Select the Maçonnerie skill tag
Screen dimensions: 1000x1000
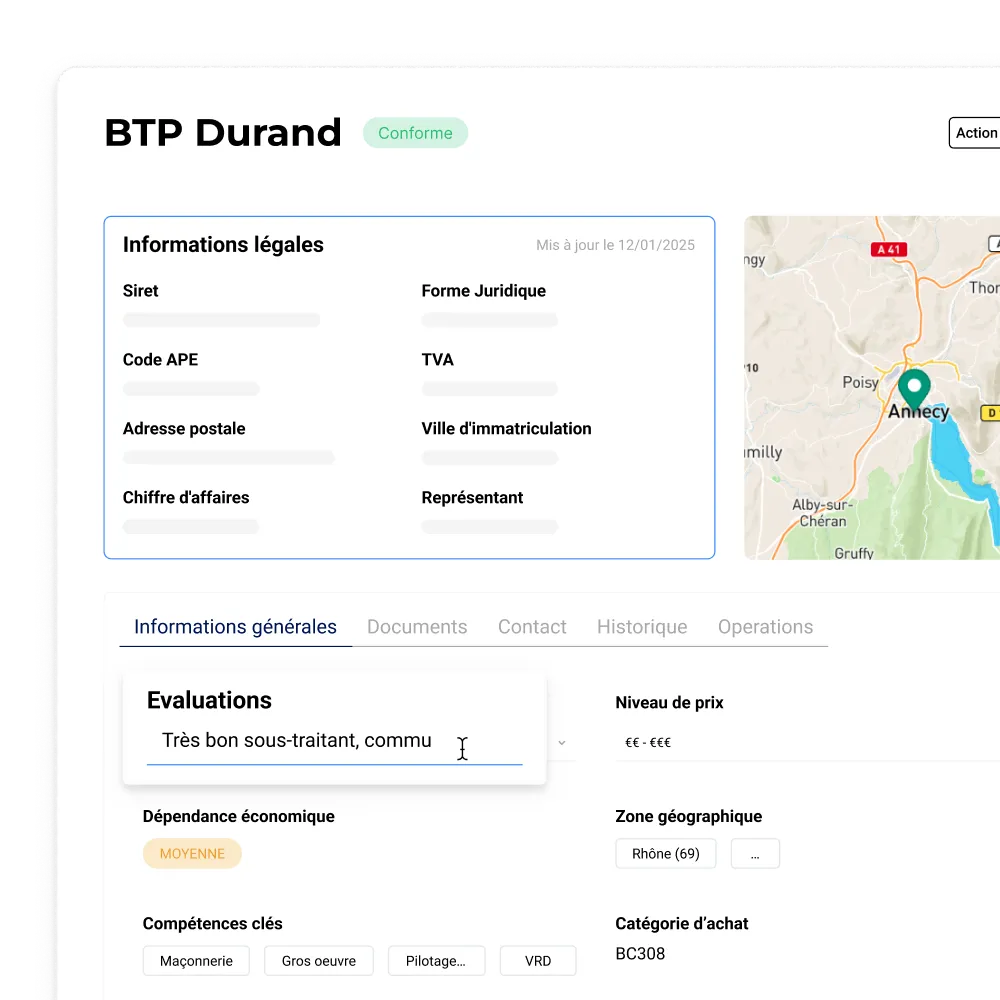(196, 960)
